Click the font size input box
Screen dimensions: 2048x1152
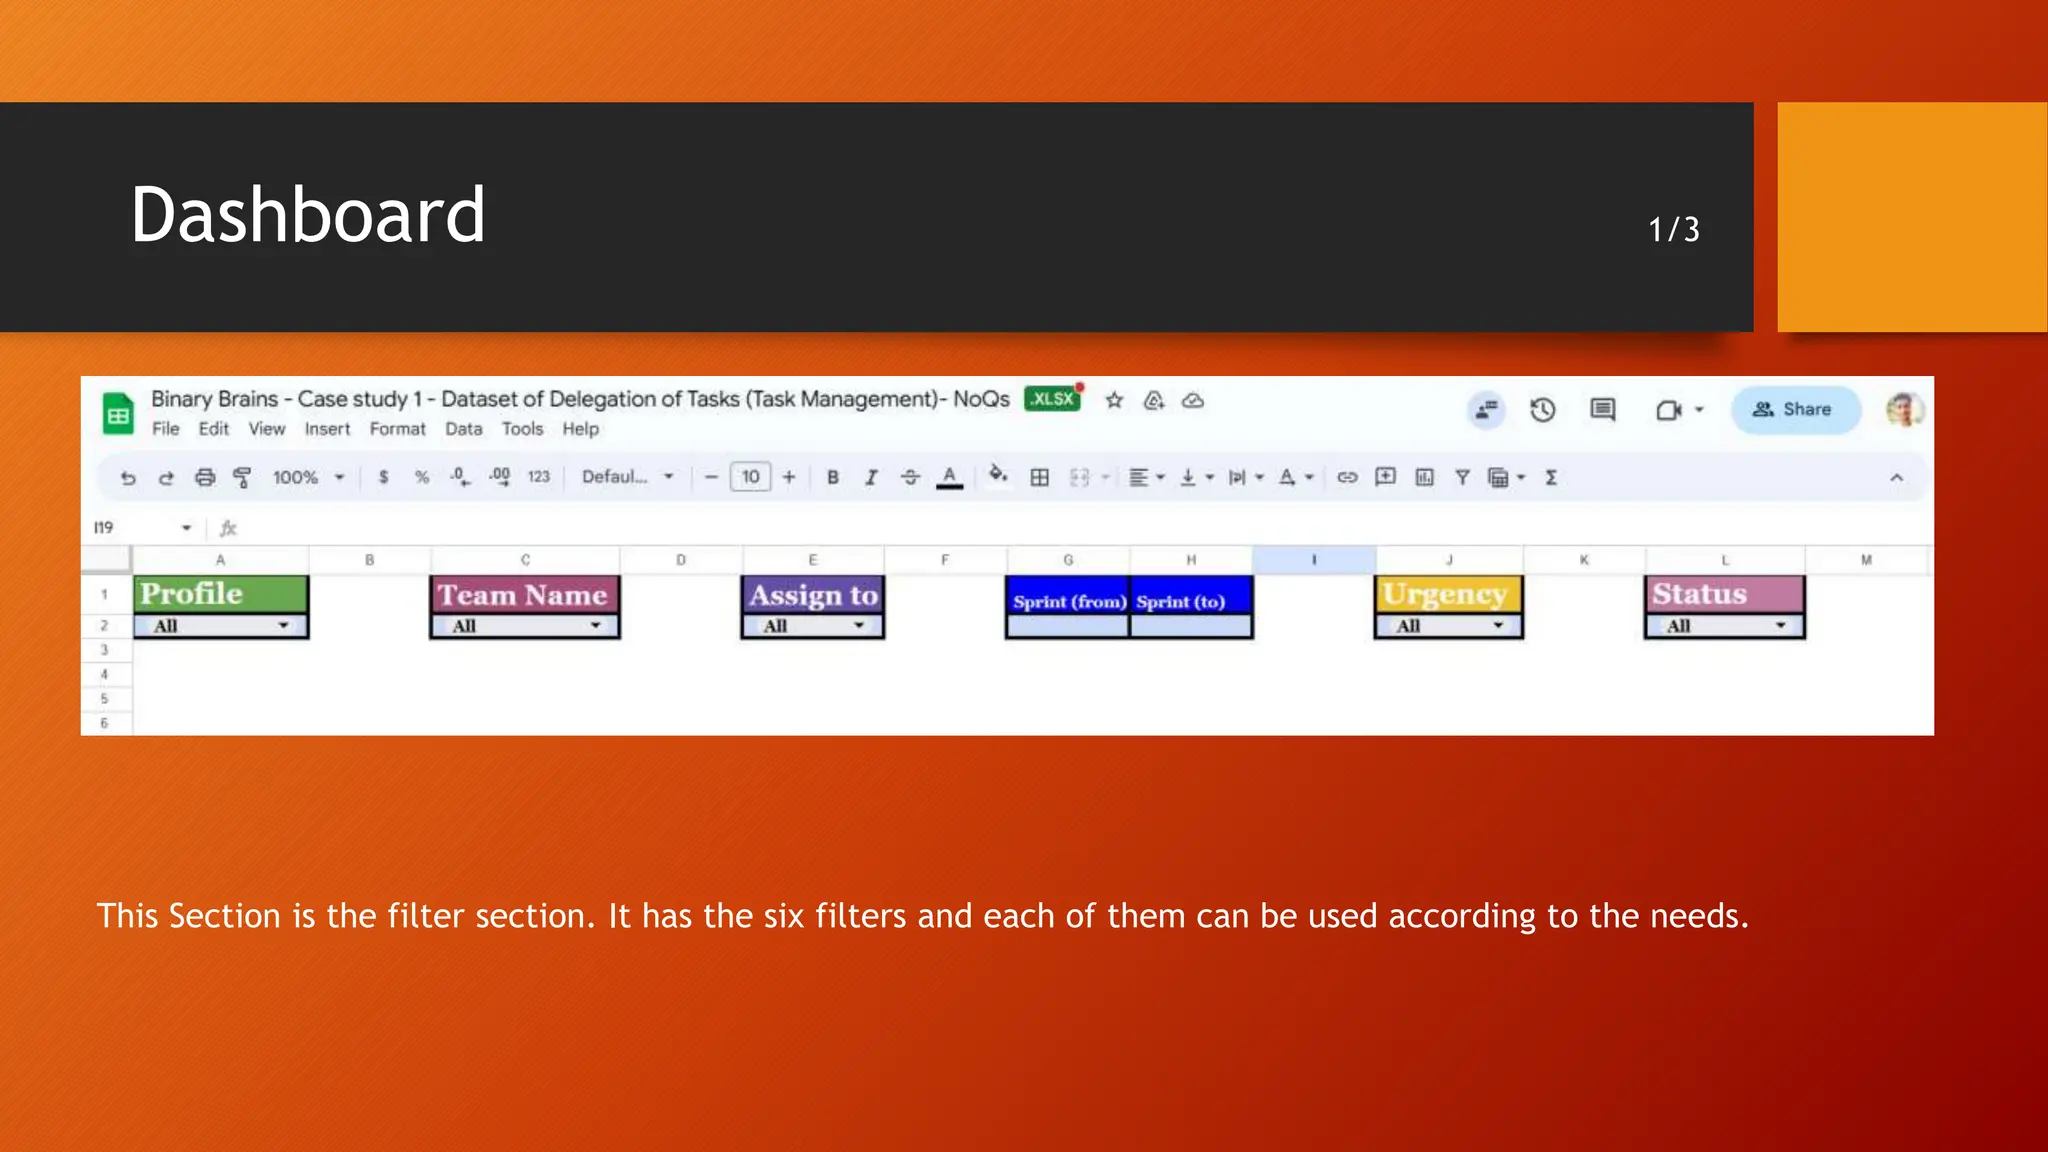[x=750, y=478]
